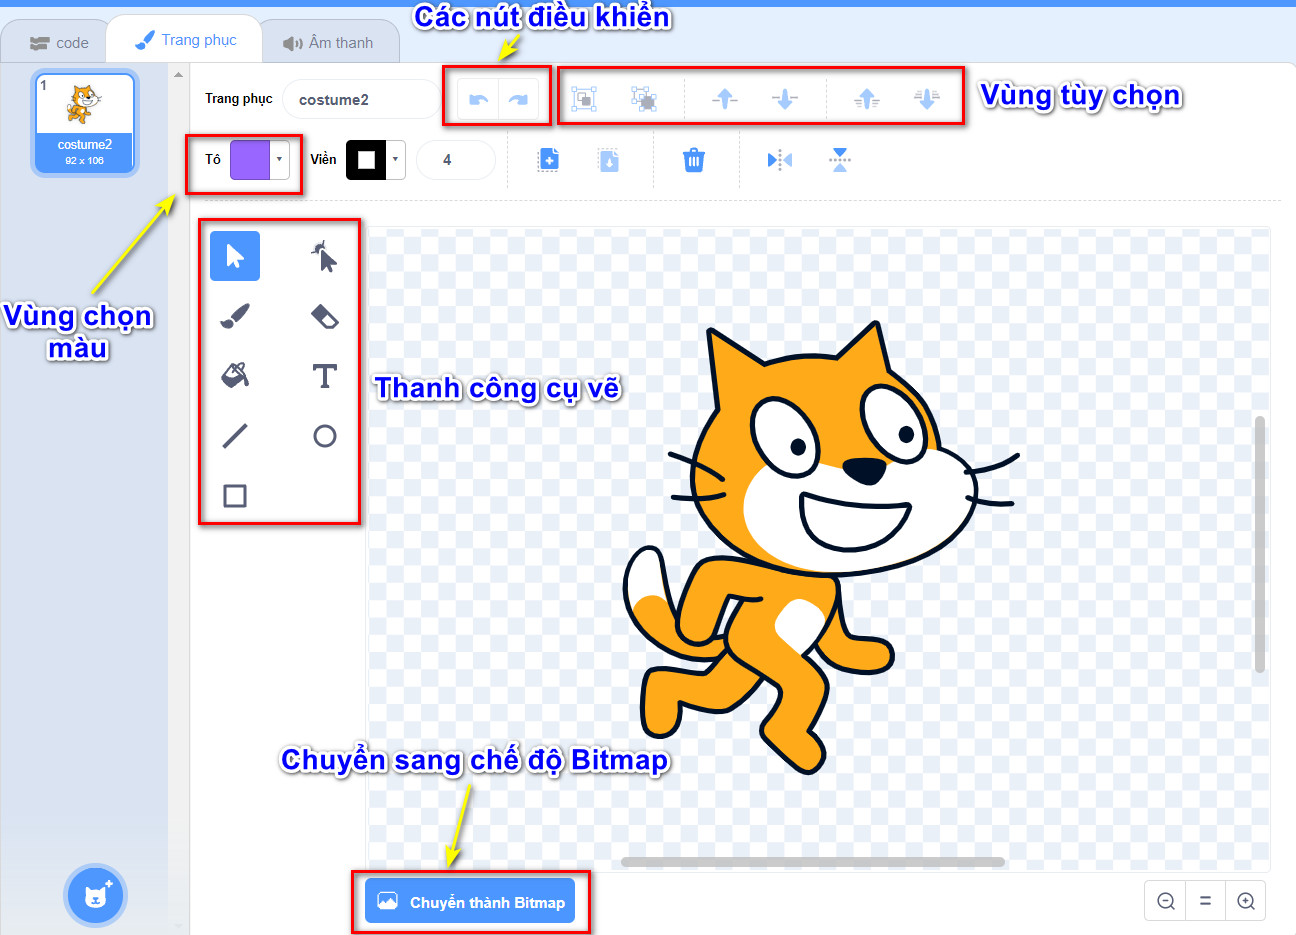Open the choose costume cat button

[x=95, y=896]
